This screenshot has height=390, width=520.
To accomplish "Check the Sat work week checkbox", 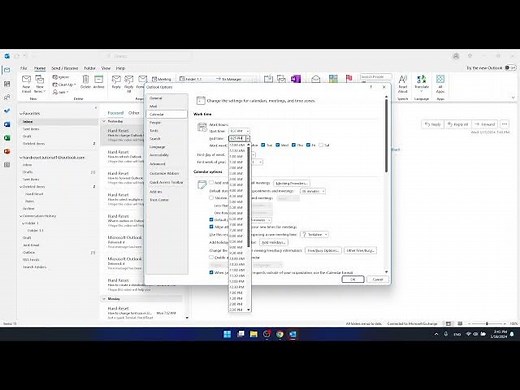I will [x=321, y=145].
